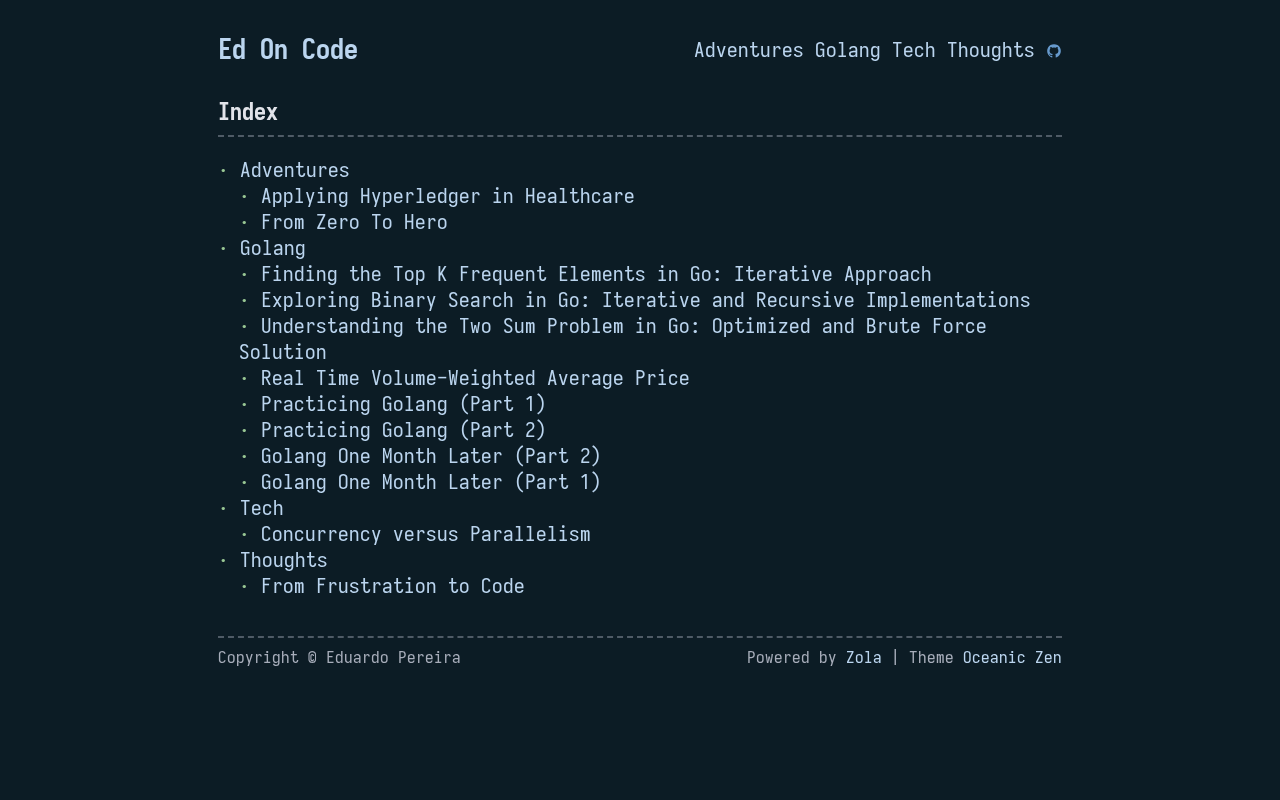1280x800 pixels.
Task: Open the GitHub icon link in header
Action: pyautogui.click(x=1054, y=51)
